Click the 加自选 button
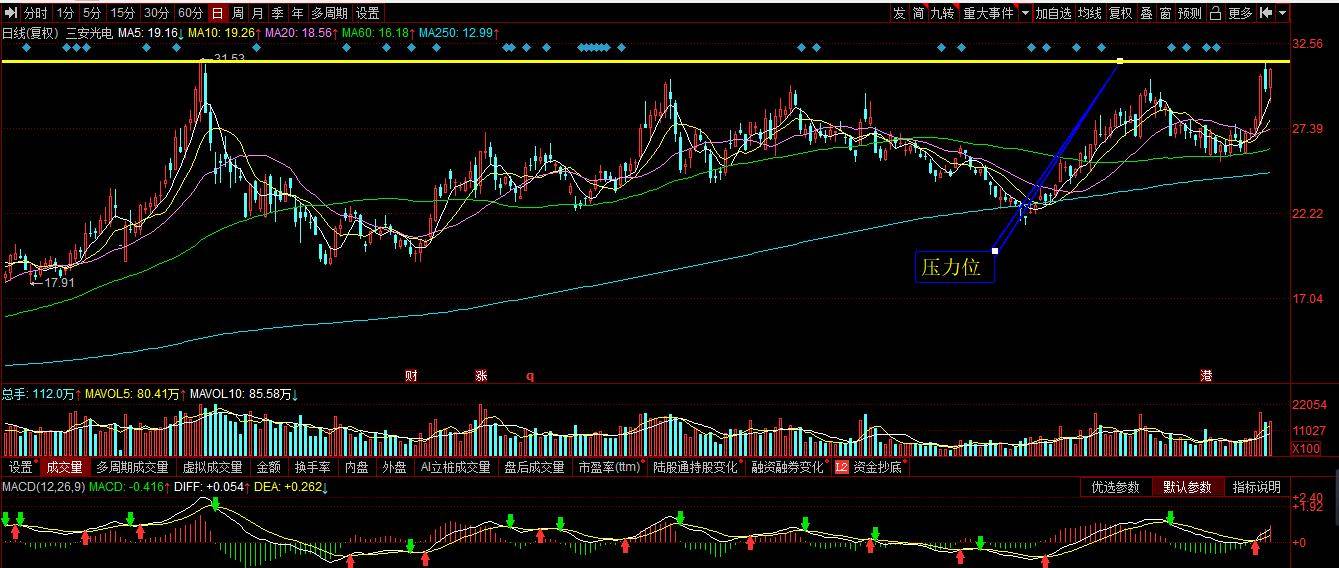The width and height of the screenshot is (1339, 568). tap(1053, 13)
